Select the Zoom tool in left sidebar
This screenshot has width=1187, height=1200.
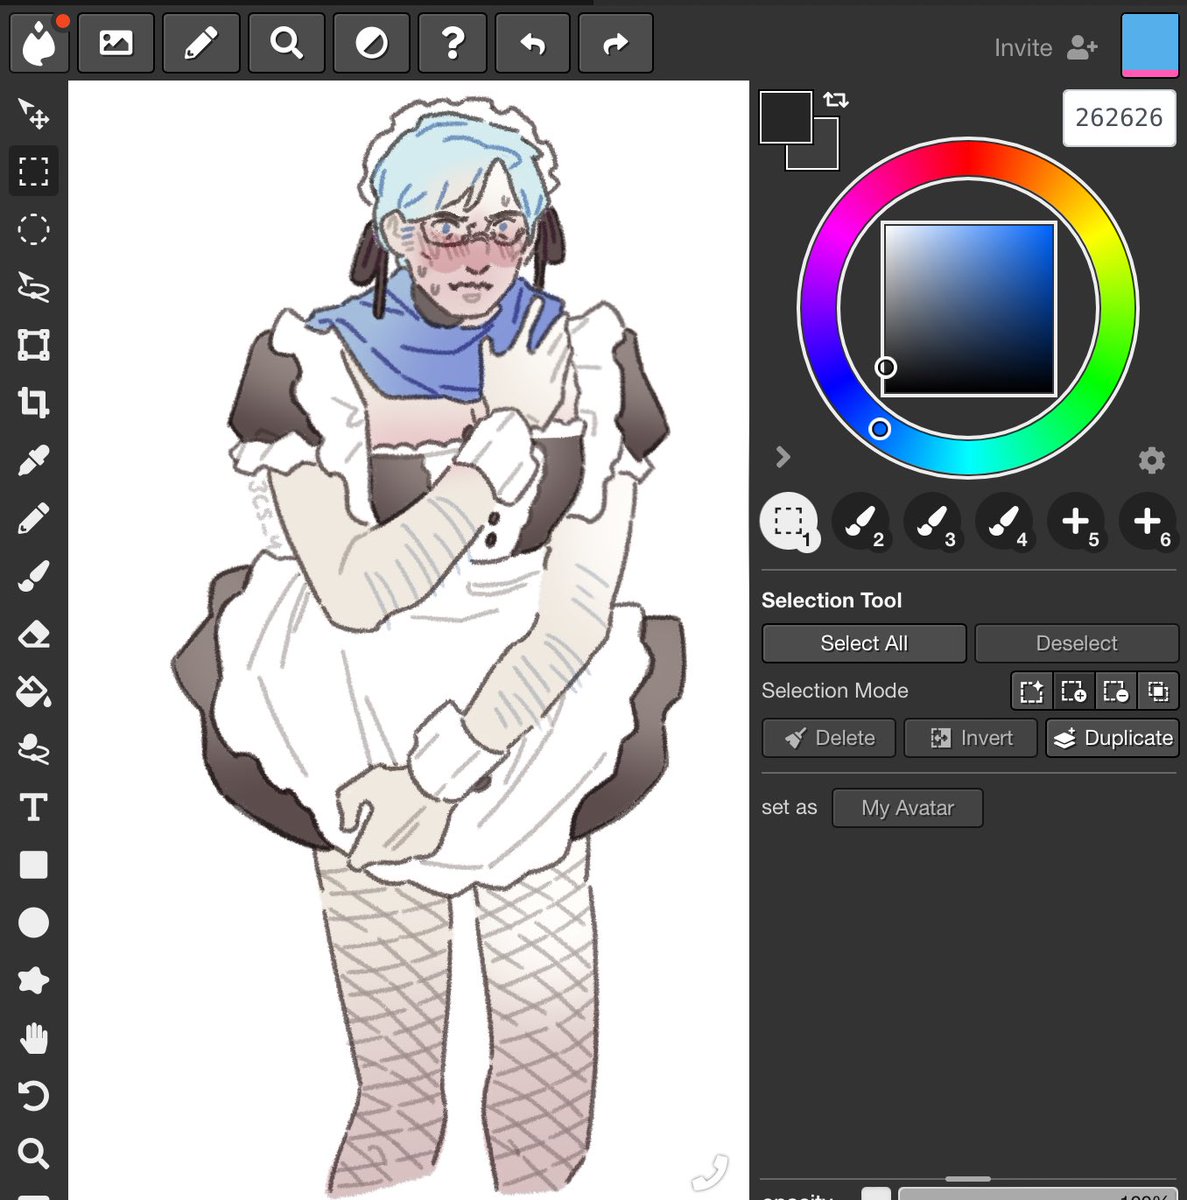click(33, 1153)
